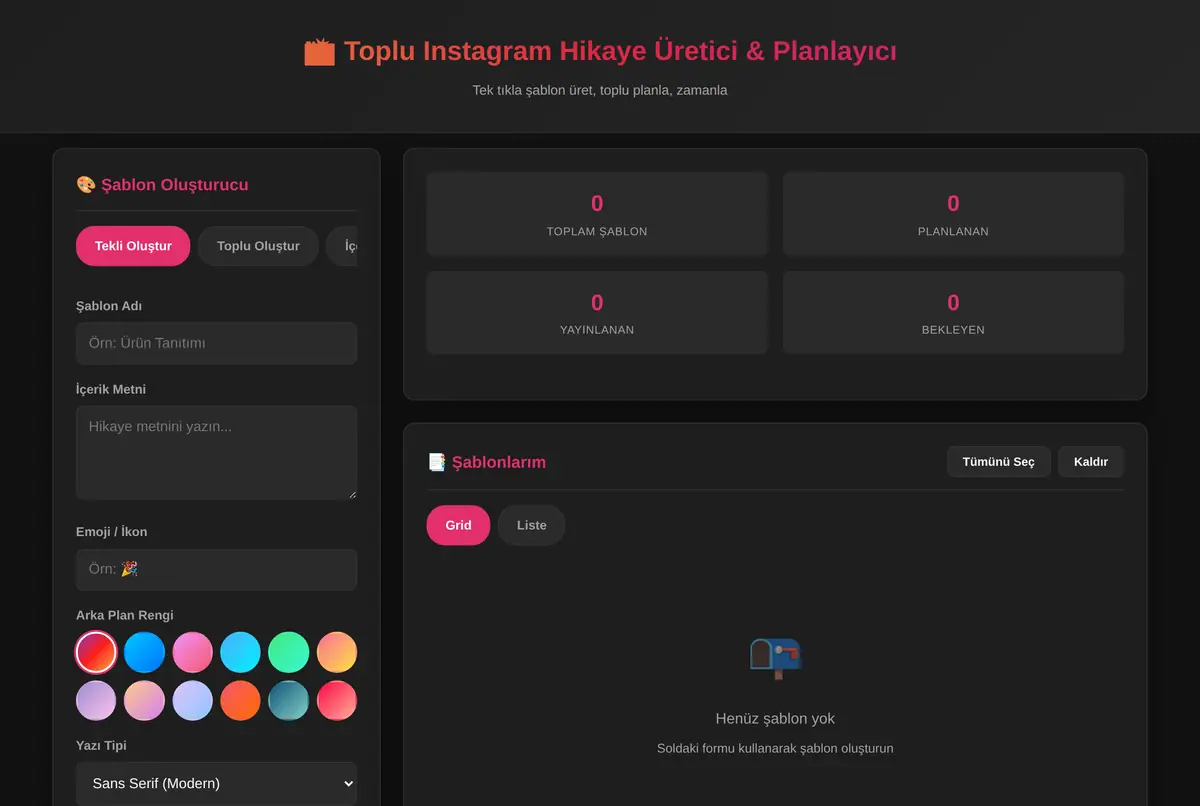Choose the lavender-purple swatch in second row
1200x806 pixels.
[x=96, y=700]
